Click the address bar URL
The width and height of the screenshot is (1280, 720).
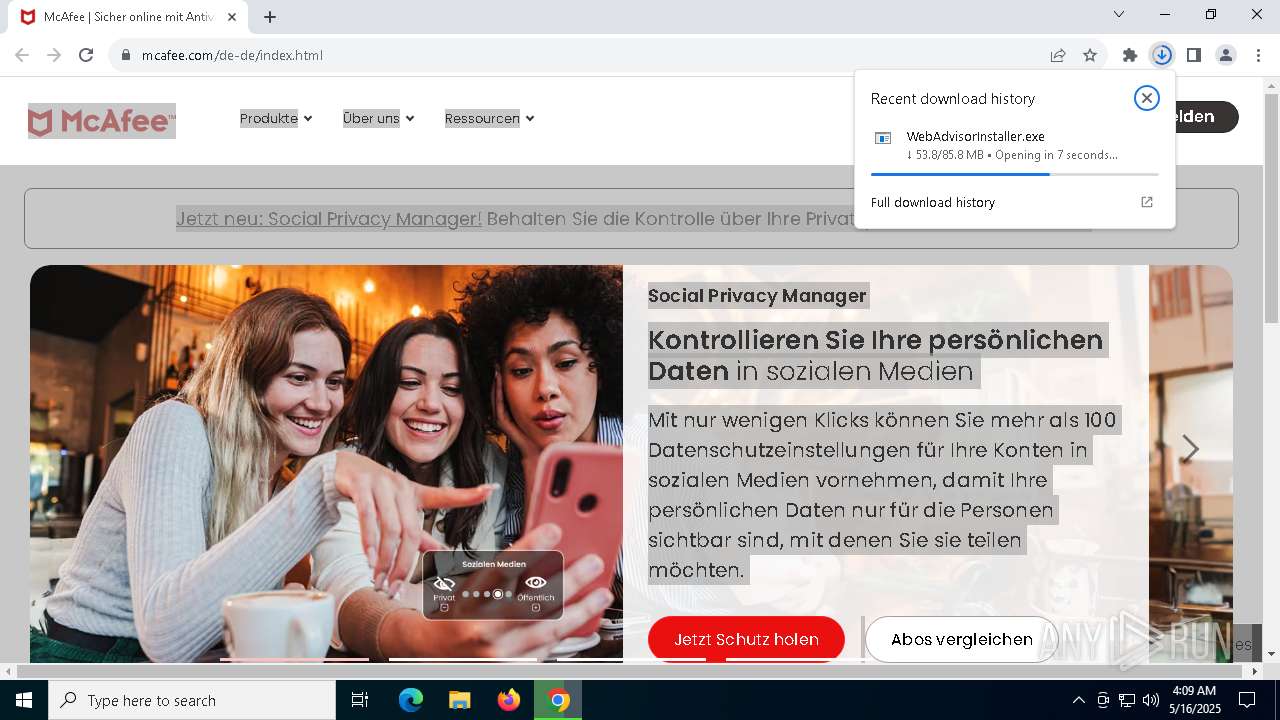232,55
